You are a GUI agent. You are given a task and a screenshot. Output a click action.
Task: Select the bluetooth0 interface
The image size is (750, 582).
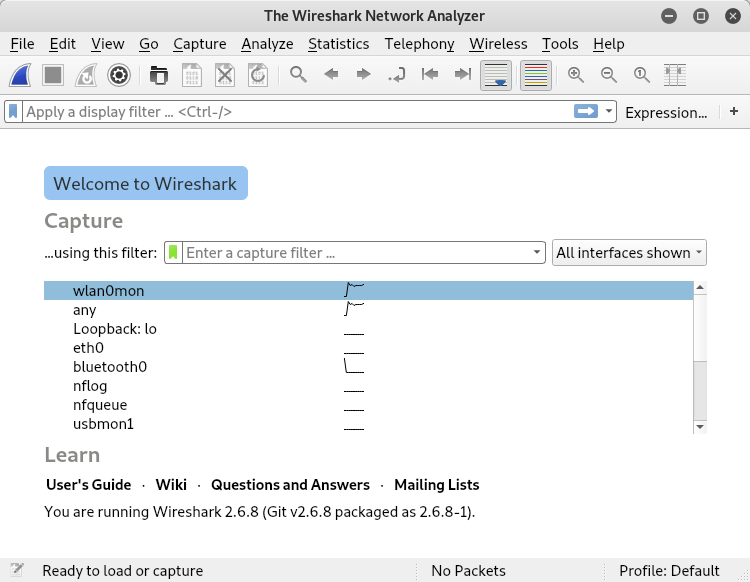coord(368,367)
